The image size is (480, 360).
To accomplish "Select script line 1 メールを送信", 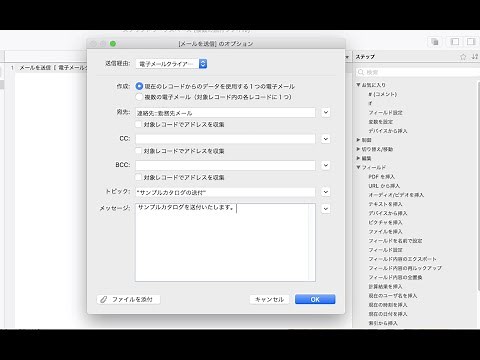I will pyautogui.click(x=50, y=68).
